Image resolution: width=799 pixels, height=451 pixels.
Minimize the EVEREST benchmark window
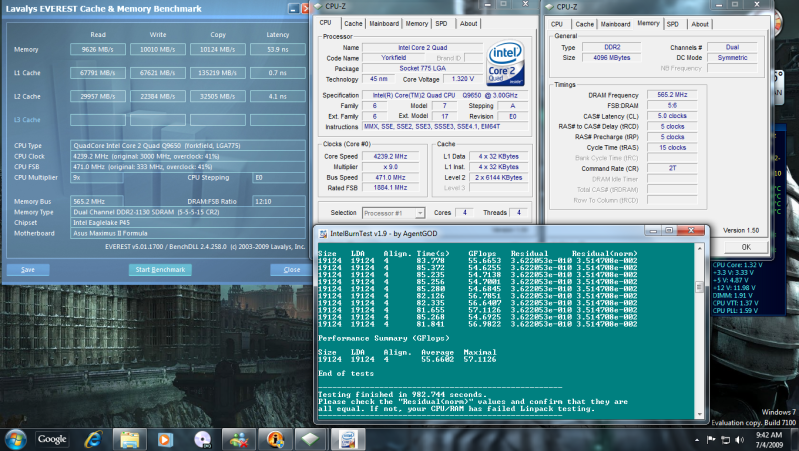pos(294,8)
